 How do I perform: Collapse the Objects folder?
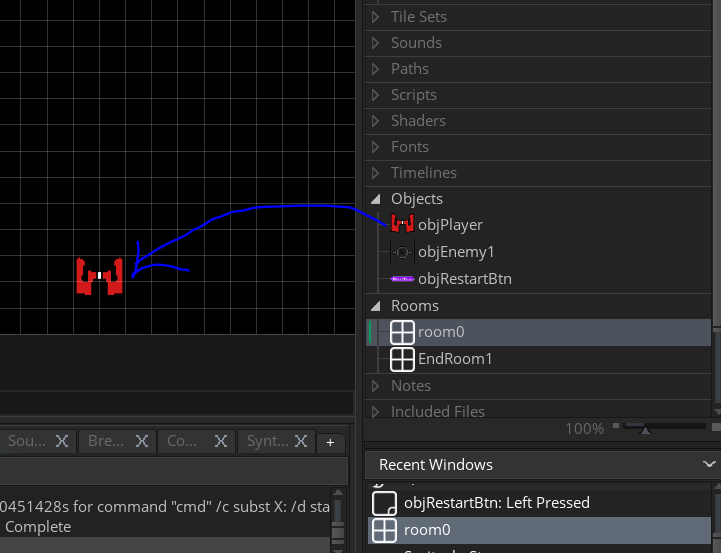tap(376, 199)
